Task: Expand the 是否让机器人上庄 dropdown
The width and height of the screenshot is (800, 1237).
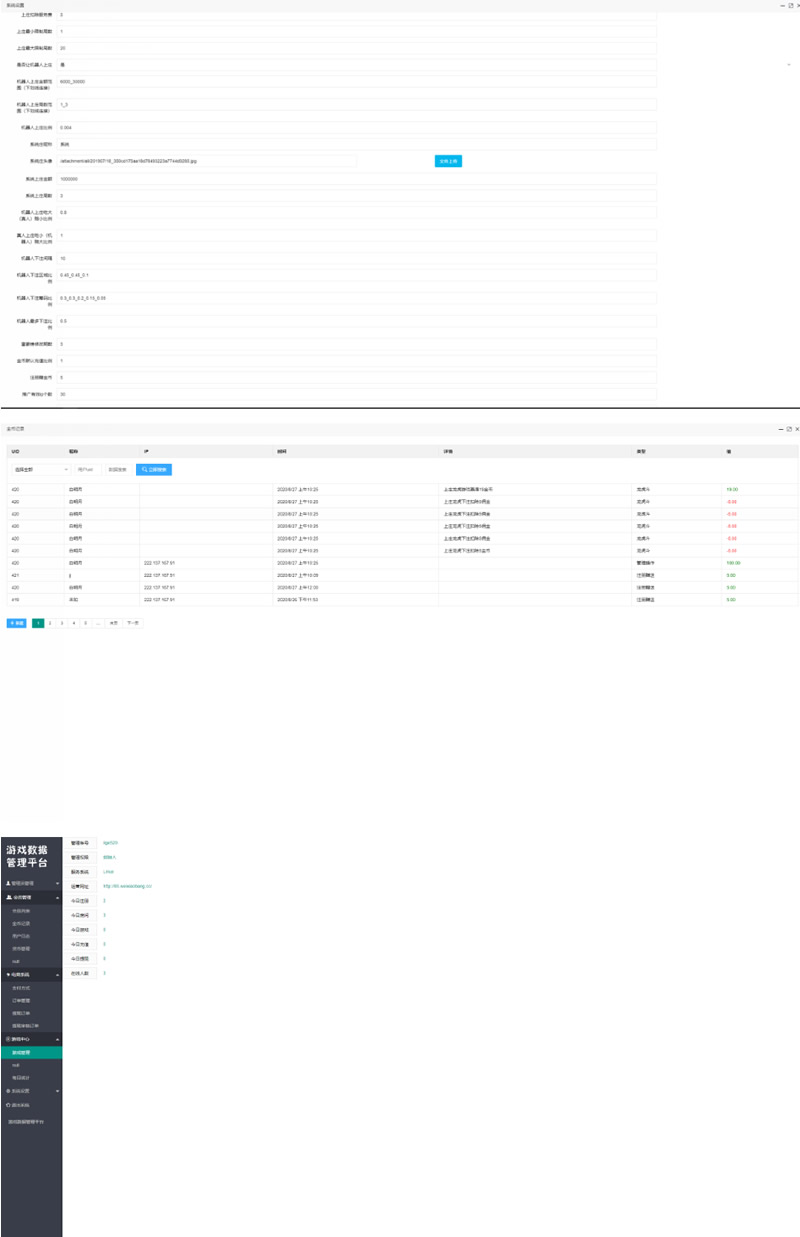Action: [x=789, y=64]
